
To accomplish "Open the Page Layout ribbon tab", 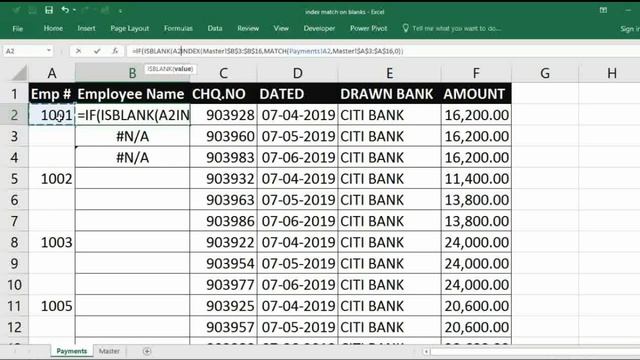I will [x=129, y=29].
